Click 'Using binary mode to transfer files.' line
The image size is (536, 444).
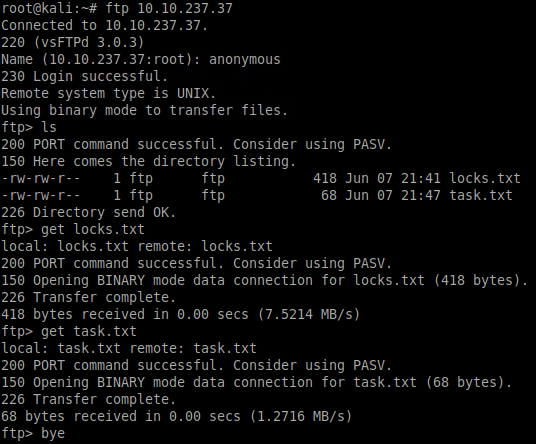point(145,111)
